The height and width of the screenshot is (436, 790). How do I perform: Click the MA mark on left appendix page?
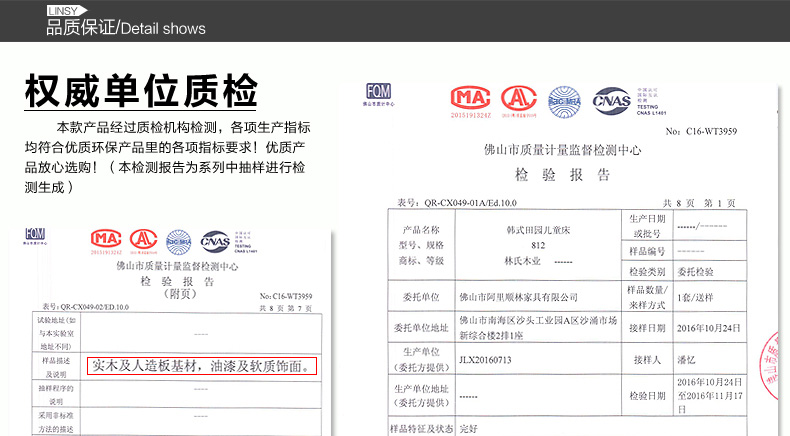(106, 241)
